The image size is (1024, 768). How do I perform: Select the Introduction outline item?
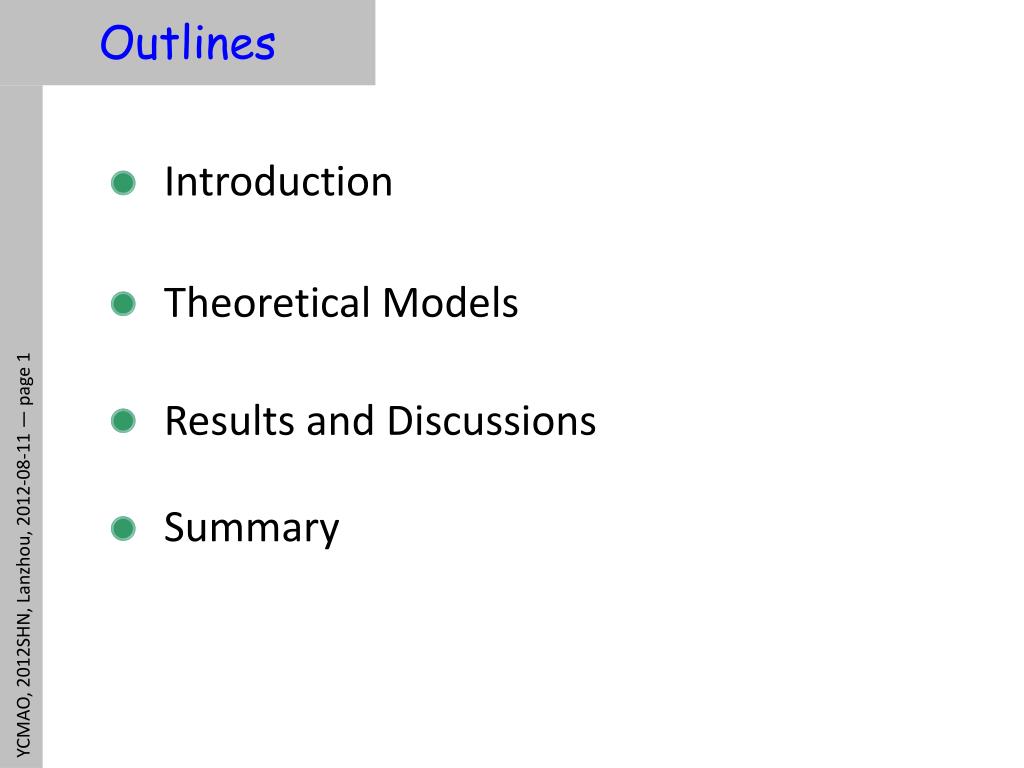[x=278, y=182]
